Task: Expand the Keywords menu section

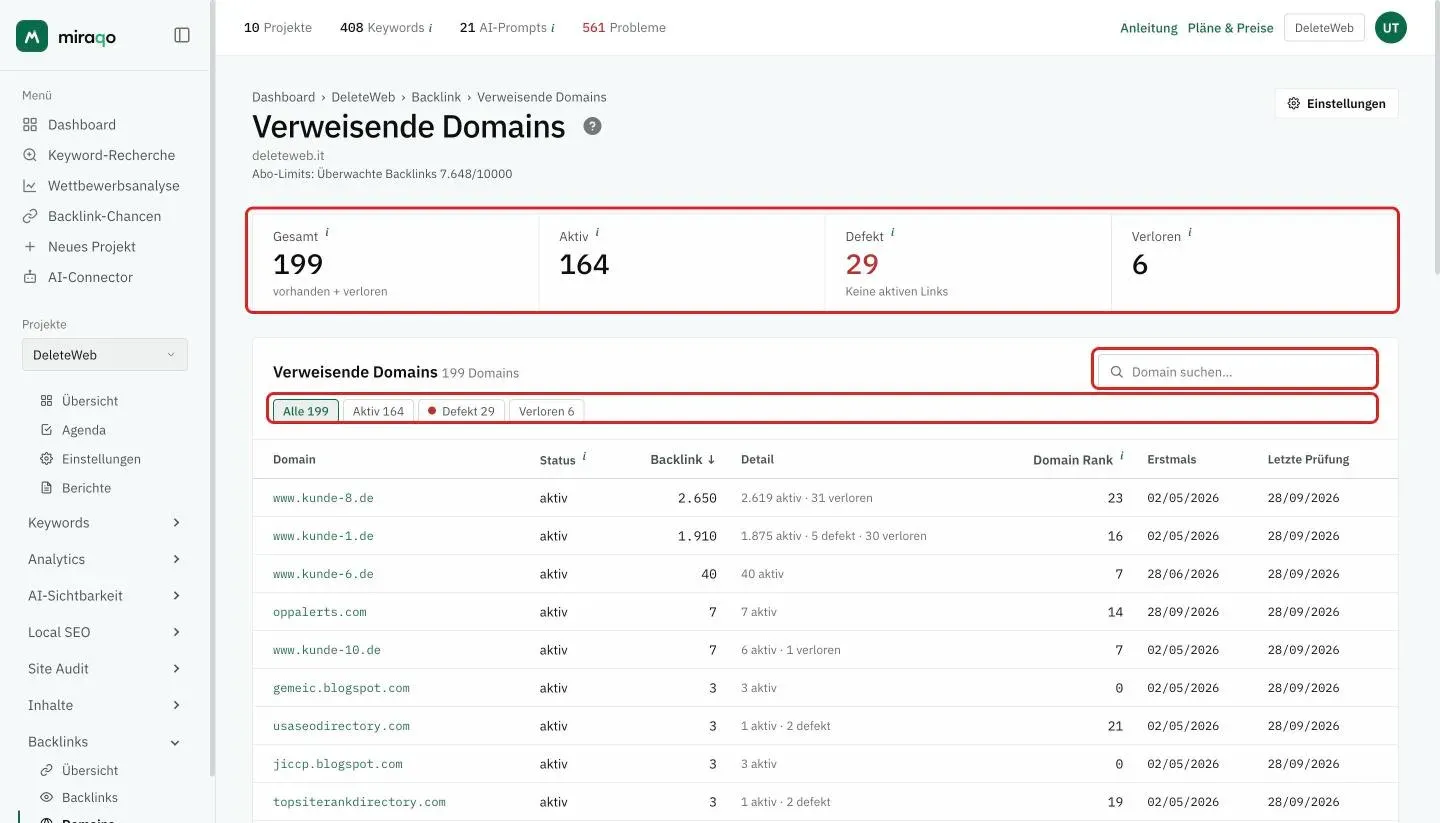Action: click(x=104, y=523)
